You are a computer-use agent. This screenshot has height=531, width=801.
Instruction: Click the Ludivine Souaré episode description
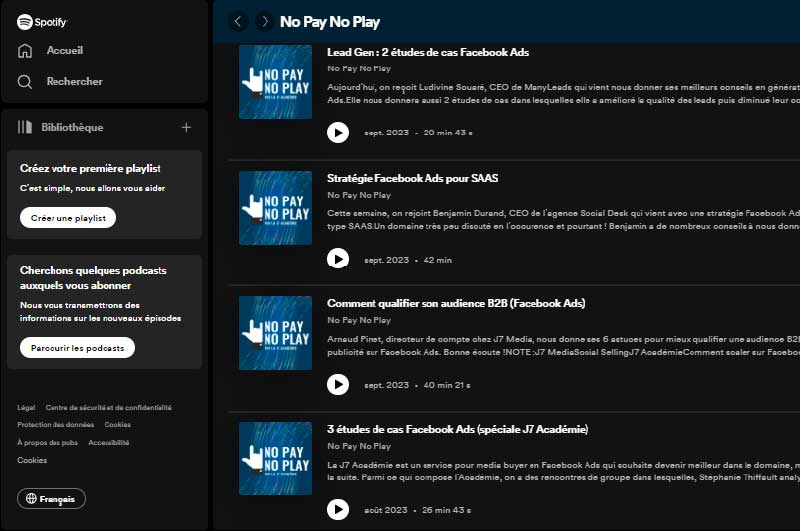click(563, 94)
